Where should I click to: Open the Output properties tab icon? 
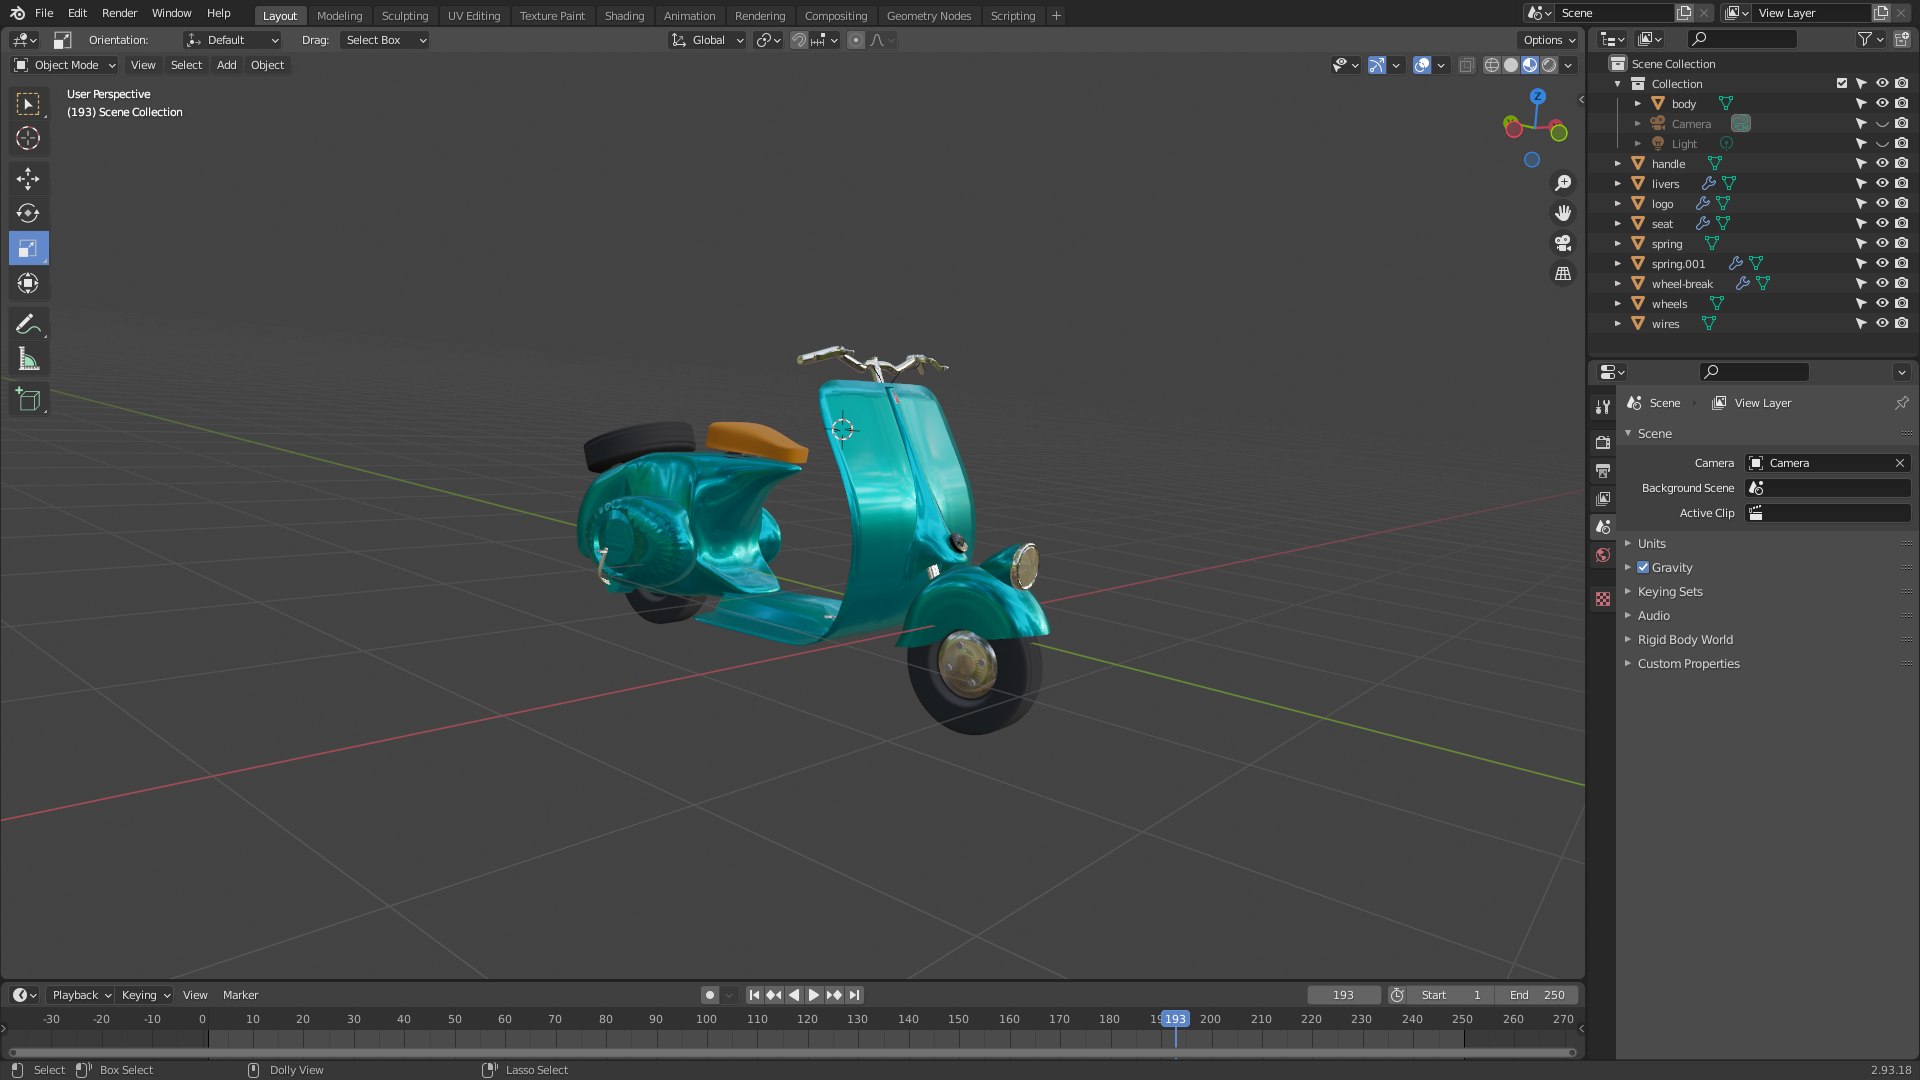(1603, 470)
